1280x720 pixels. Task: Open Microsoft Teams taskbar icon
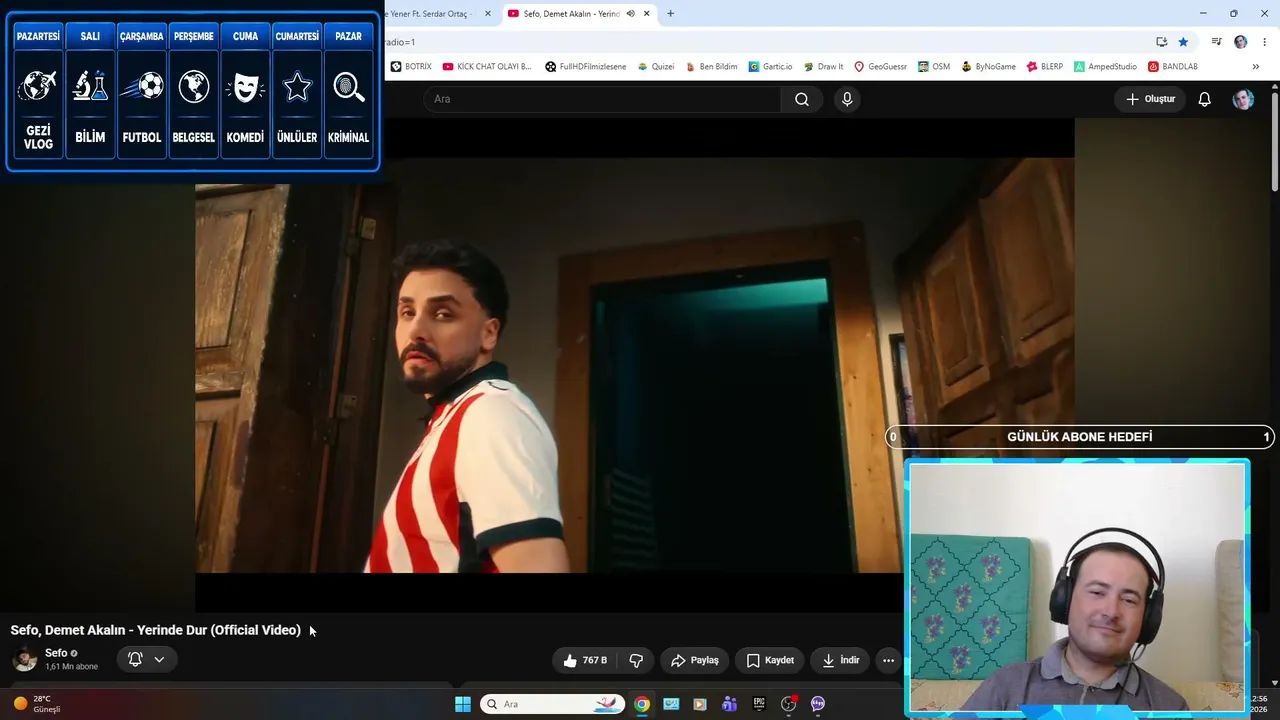(x=729, y=704)
